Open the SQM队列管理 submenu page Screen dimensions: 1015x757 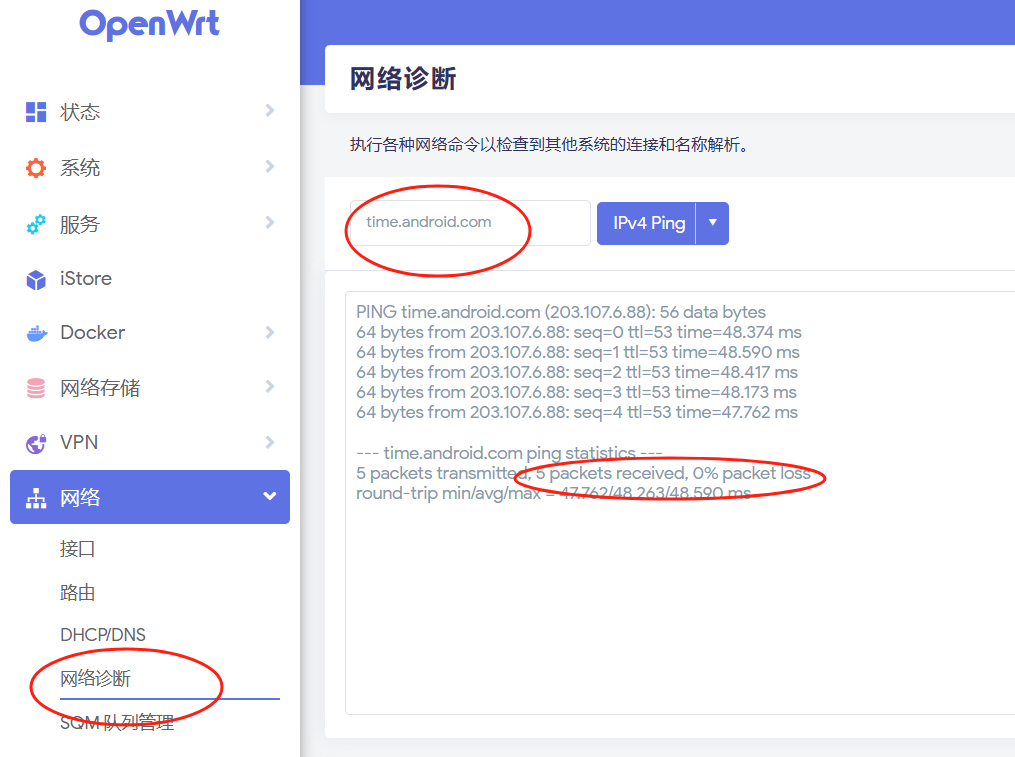point(117,722)
